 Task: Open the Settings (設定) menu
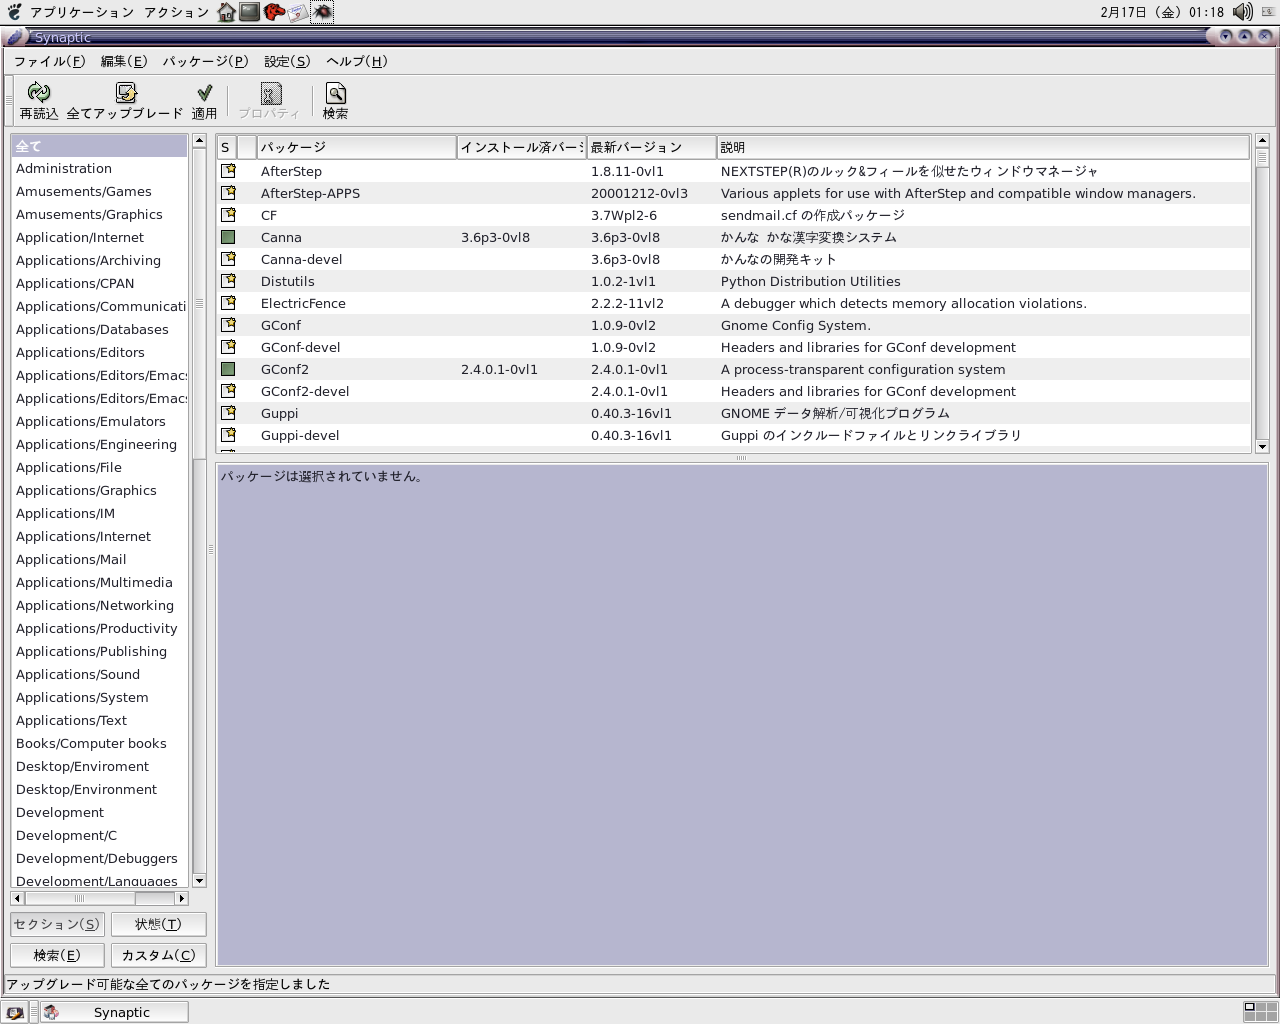pyautogui.click(x=287, y=61)
